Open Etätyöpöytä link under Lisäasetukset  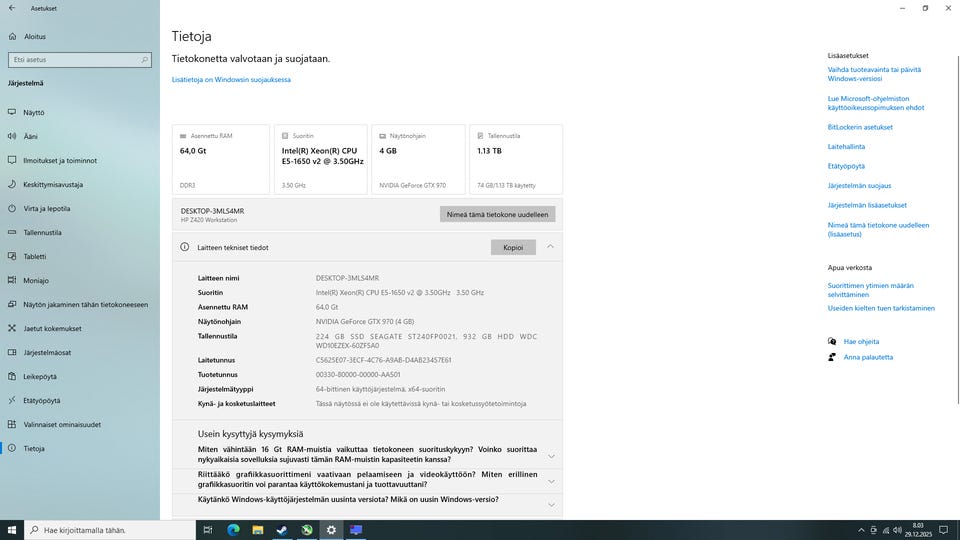pyautogui.click(x=846, y=167)
